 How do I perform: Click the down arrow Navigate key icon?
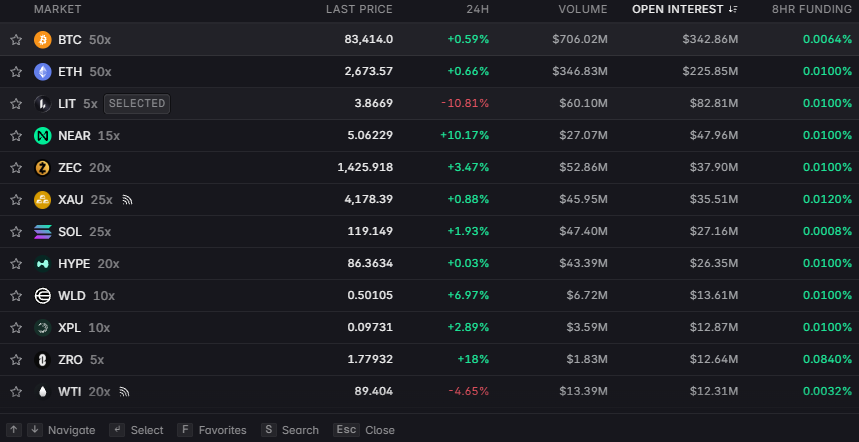(x=35, y=429)
